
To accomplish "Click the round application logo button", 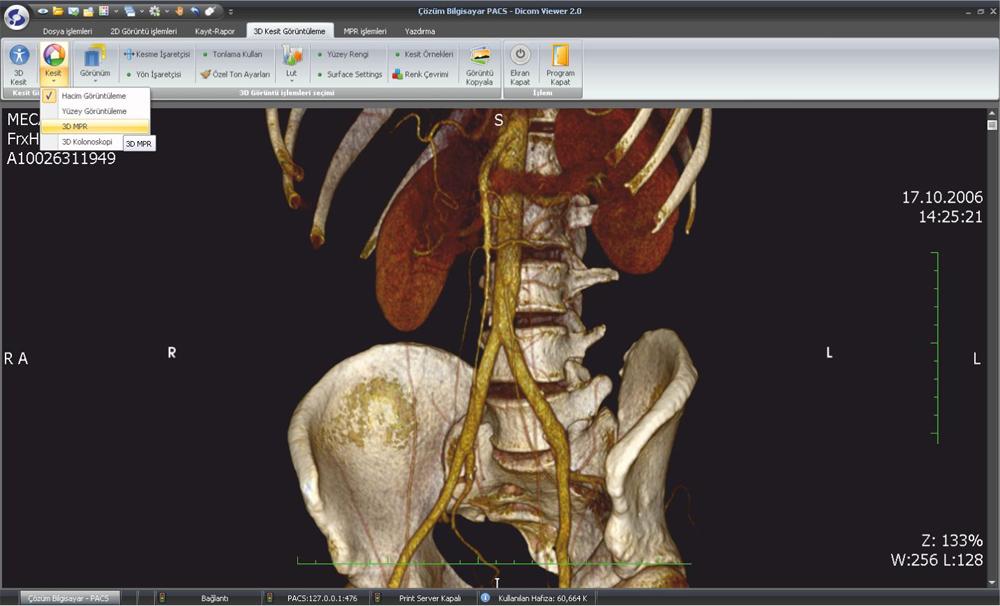I will coord(16,17).
